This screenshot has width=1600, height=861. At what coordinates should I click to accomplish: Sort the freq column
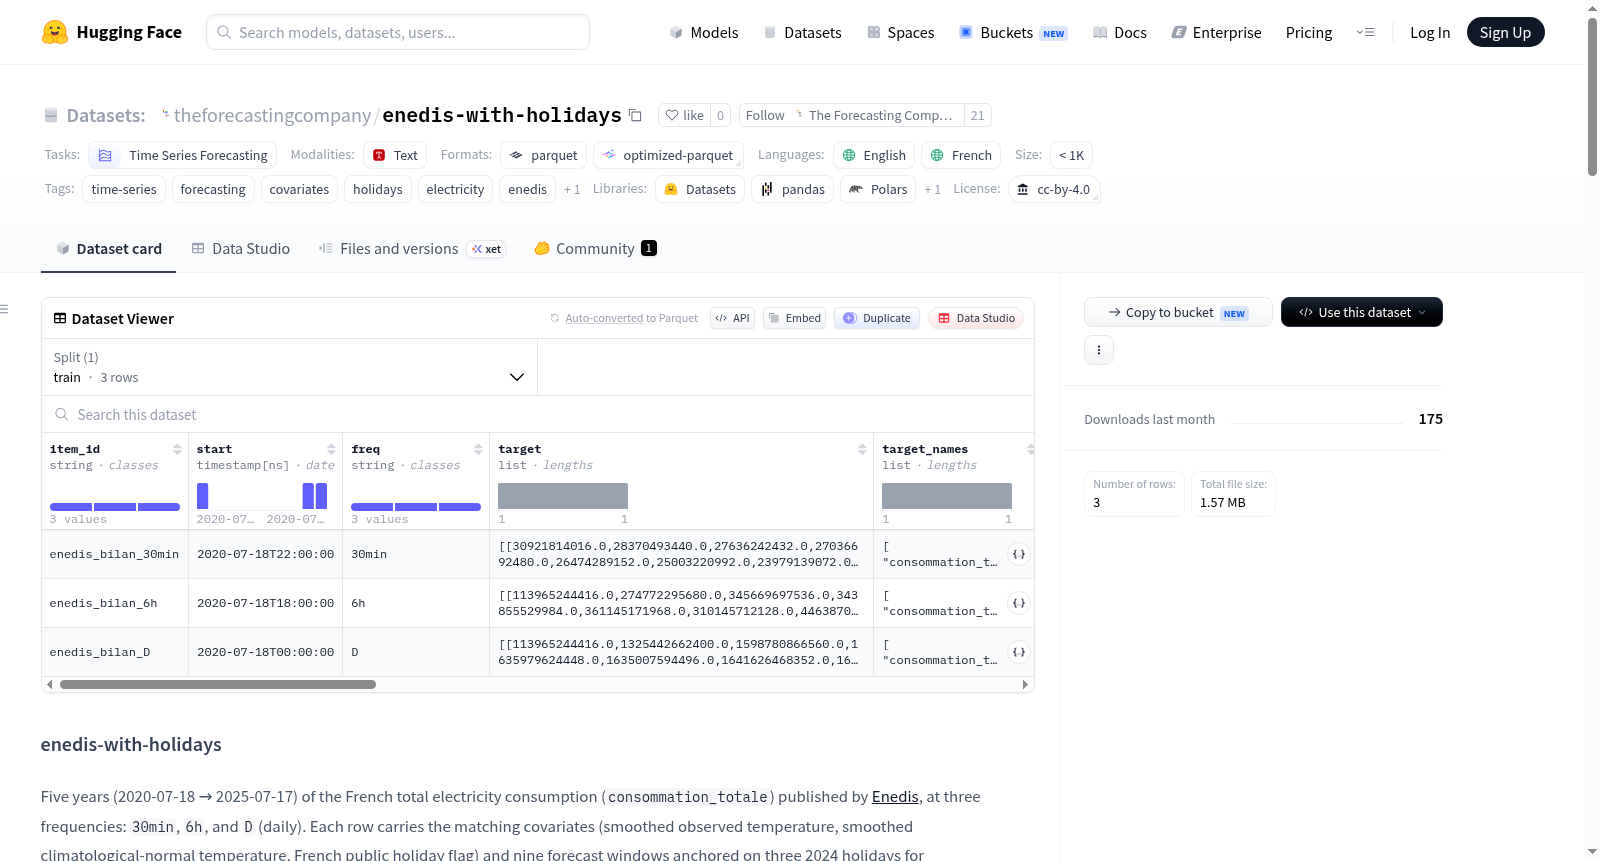pyautogui.click(x=478, y=449)
